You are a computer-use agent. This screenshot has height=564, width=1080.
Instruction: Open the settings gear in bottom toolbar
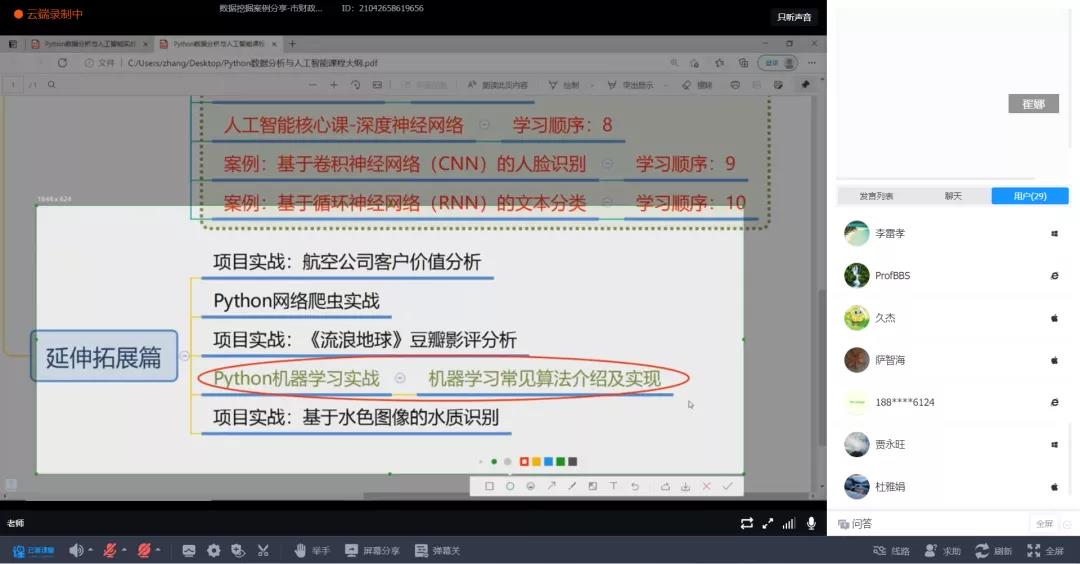click(x=213, y=550)
